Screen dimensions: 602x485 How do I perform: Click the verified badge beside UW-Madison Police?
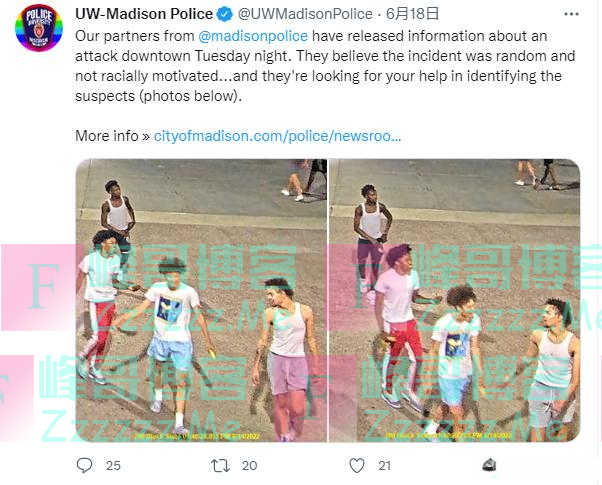224,15
